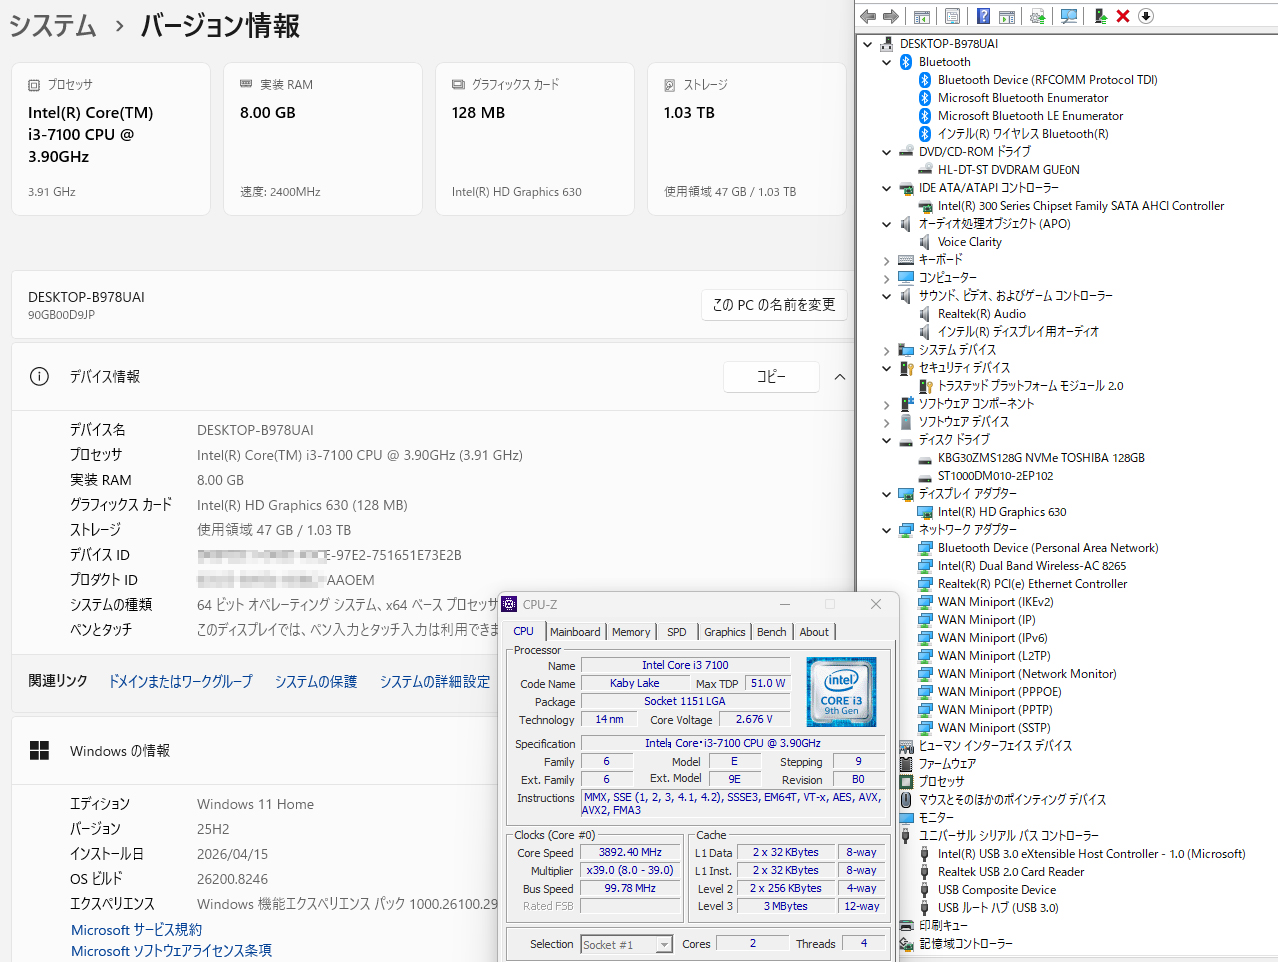Expand the システム デバイス category
Viewport: 1278px width, 962px height.
tap(886, 350)
